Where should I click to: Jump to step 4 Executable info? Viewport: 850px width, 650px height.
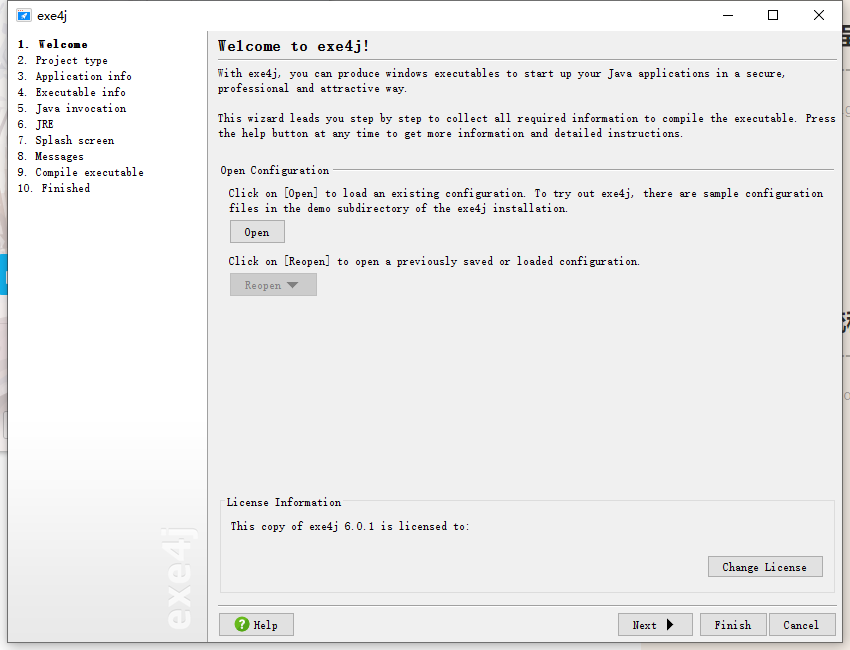(x=72, y=92)
